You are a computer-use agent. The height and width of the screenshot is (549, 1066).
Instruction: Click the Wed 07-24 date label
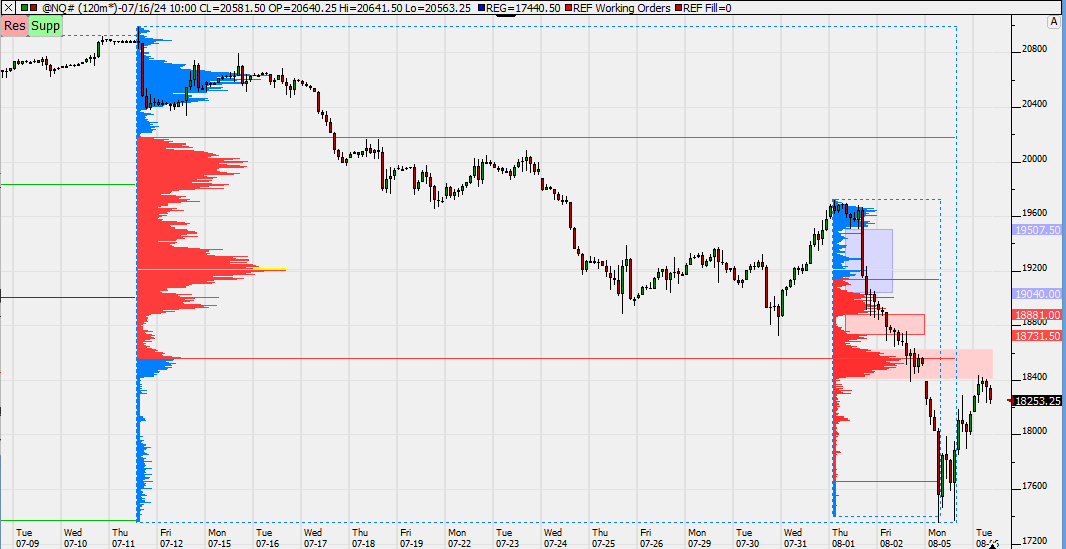pyautogui.click(x=554, y=537)
